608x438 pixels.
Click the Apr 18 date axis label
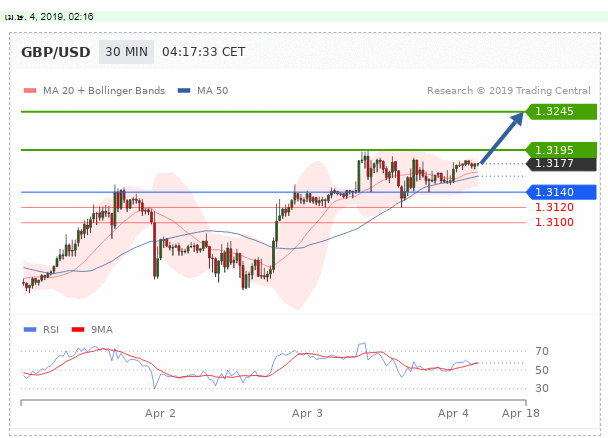pos(520,413)
